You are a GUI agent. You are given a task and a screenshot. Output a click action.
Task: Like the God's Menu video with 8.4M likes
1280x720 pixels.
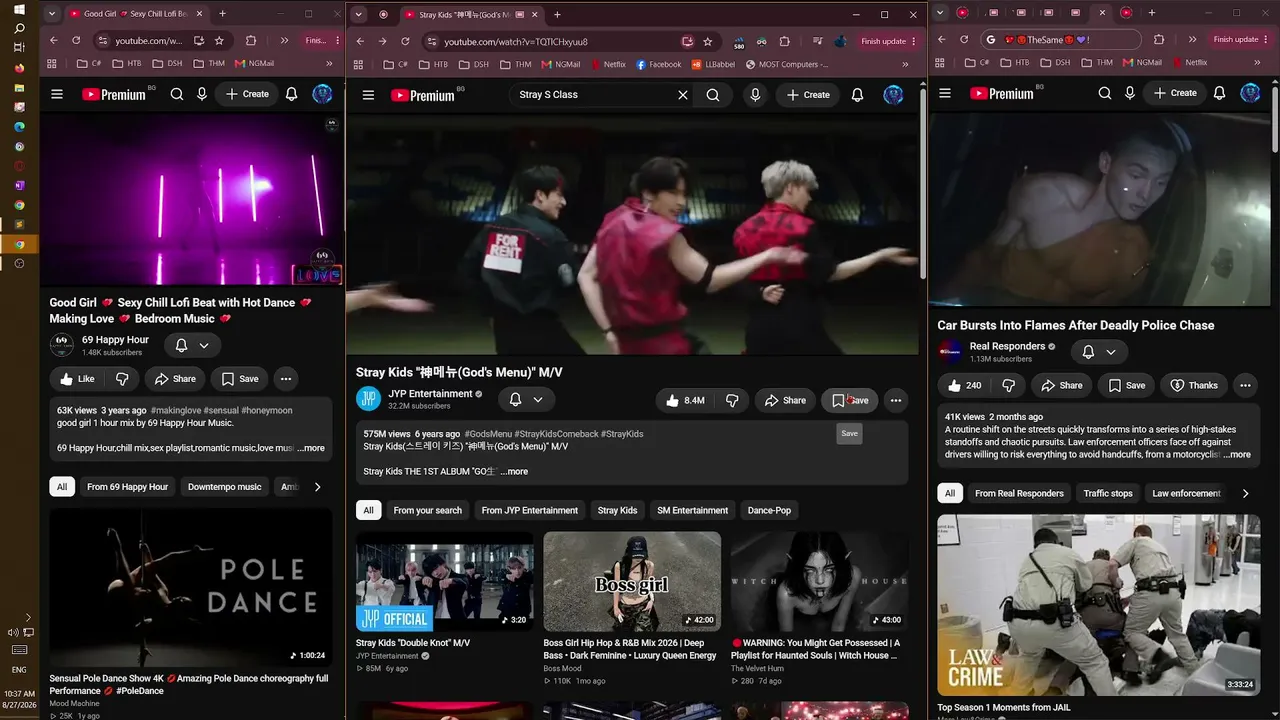click(685, 400)
